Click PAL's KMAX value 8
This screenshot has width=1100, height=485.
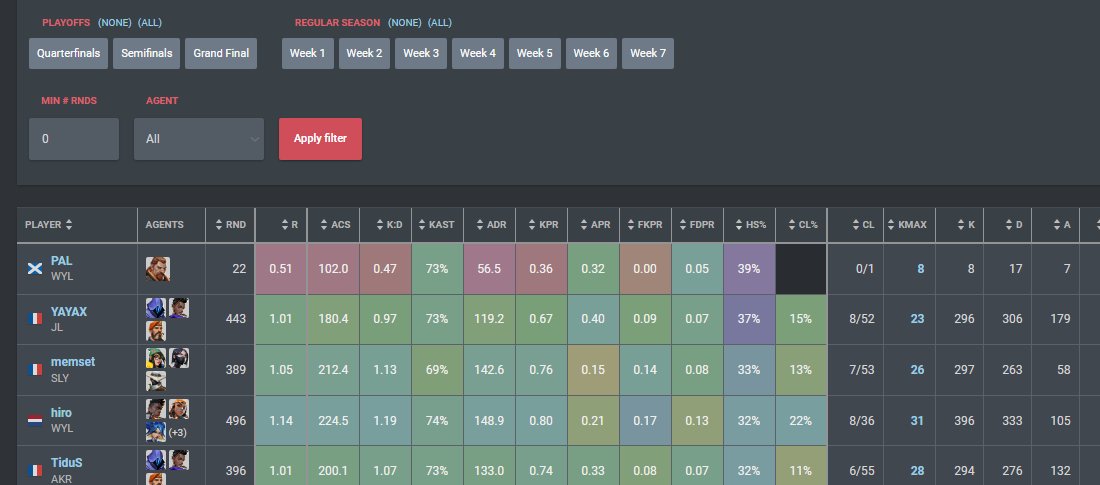pos(920,268)
